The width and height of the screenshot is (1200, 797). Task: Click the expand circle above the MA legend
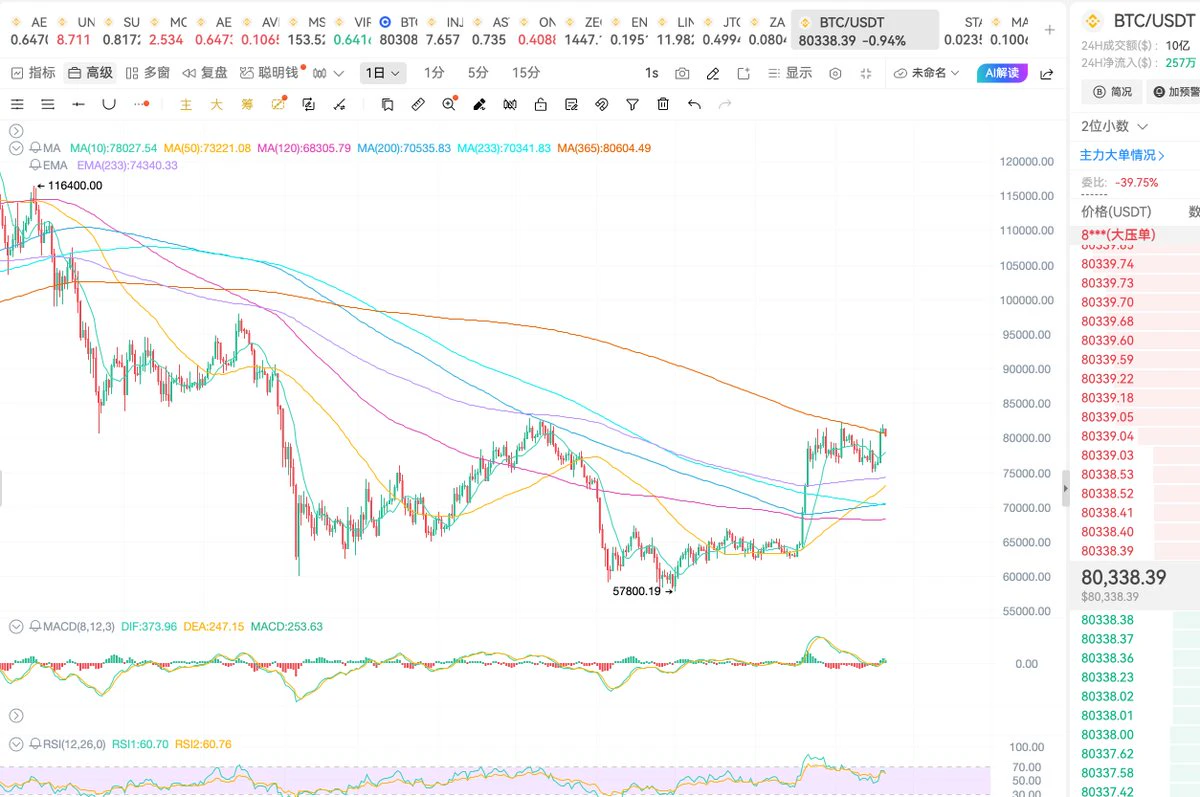pos(15,131)
